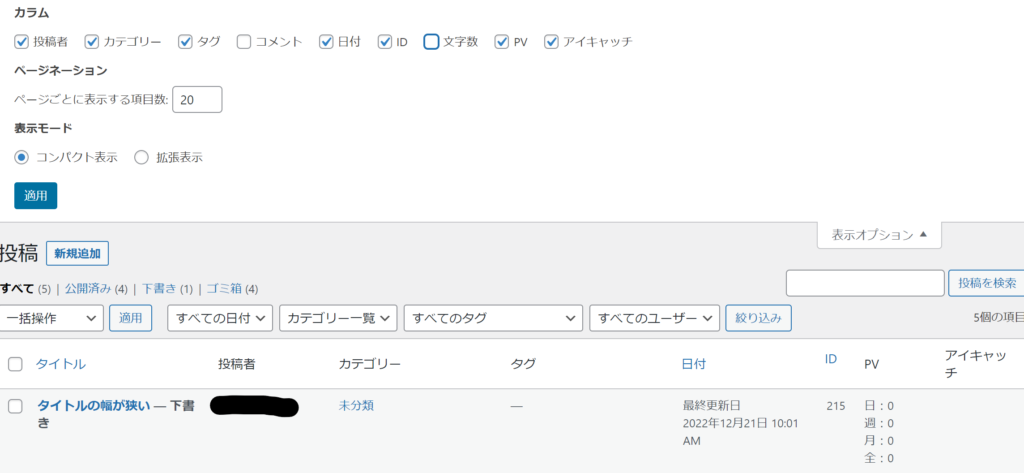Expand the すべてのユーザー dropdown

[x=655, y=318]
